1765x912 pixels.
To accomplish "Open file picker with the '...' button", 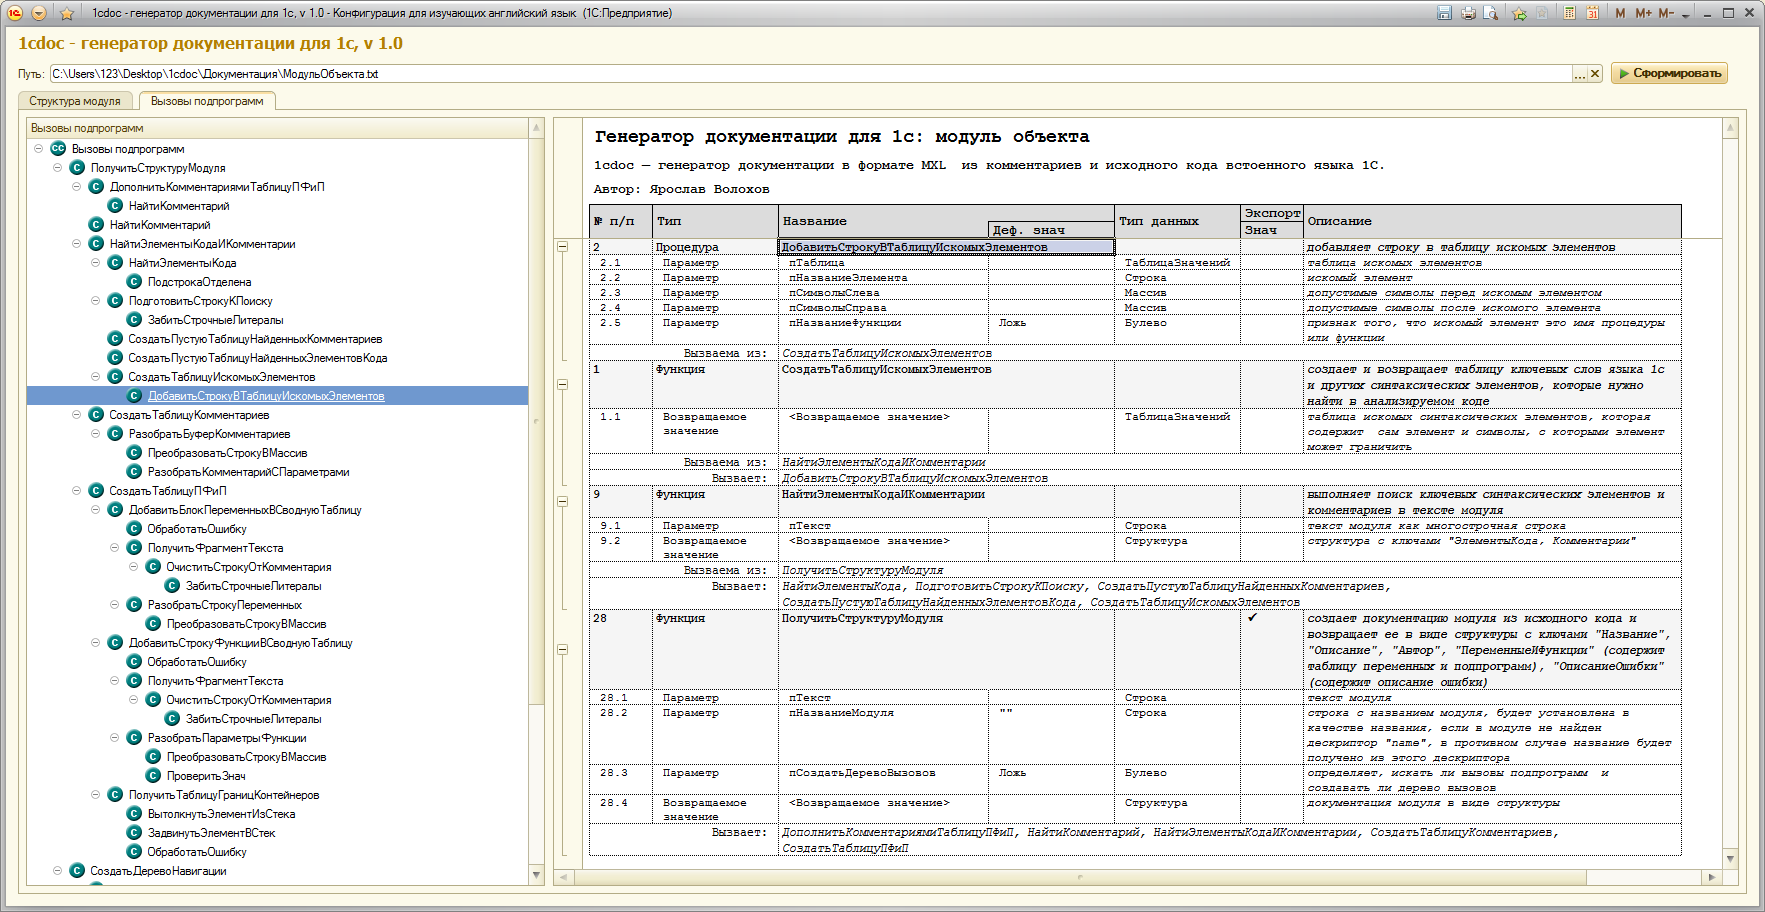I will pyautogui.click(x=1580, y=74).
